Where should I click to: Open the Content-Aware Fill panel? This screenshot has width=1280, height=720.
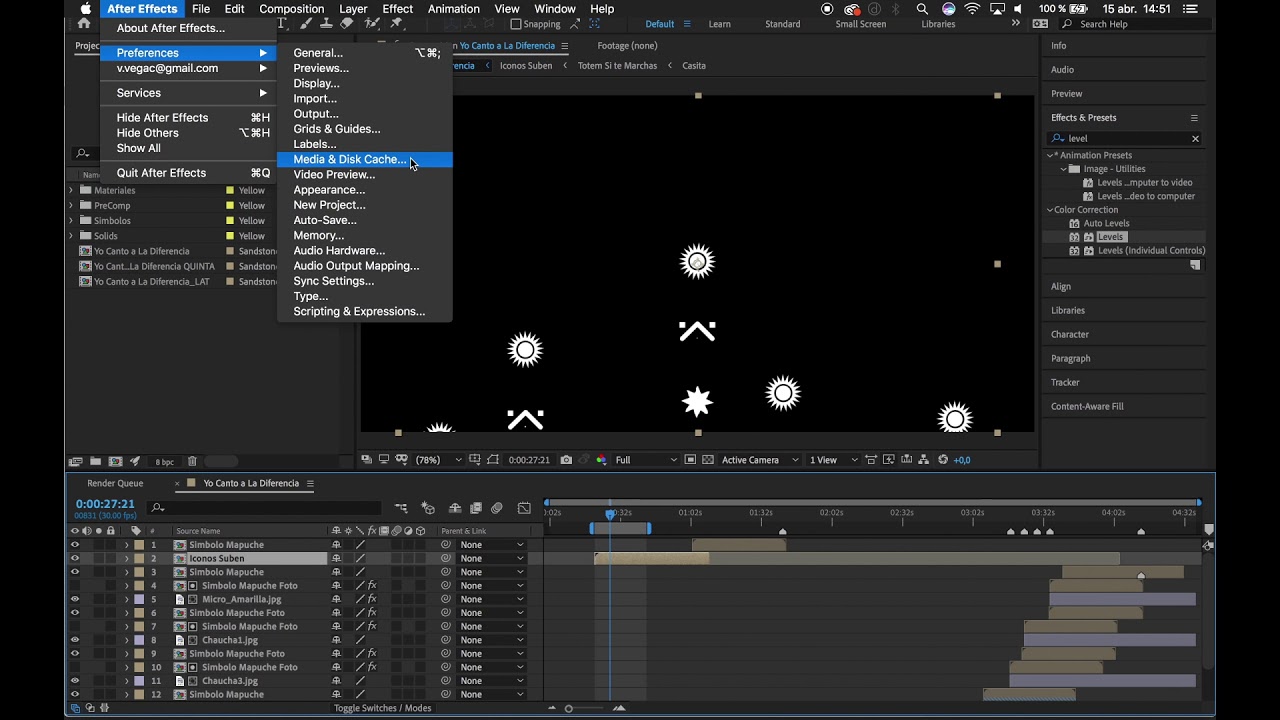click(1087, 407)
